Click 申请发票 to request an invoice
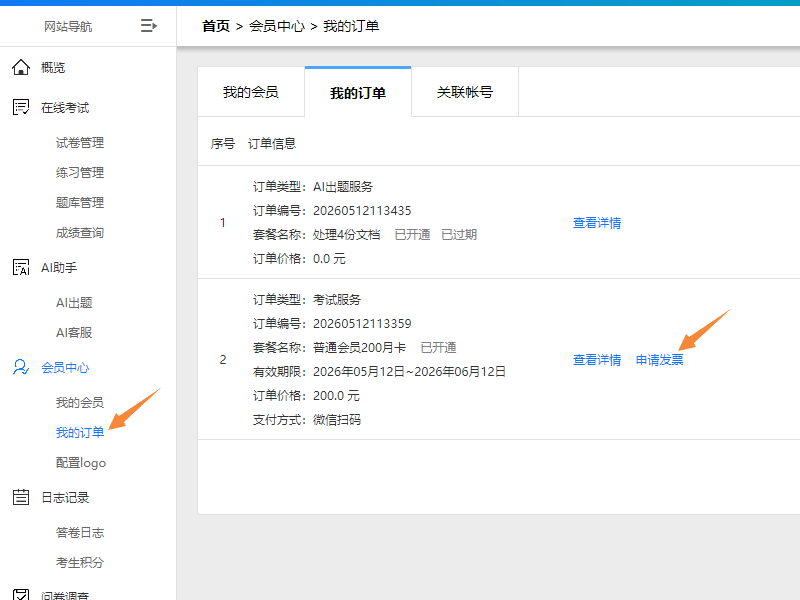Image resolution: width=800 pixels, height=600 pixels. click(x=659, y=360)
